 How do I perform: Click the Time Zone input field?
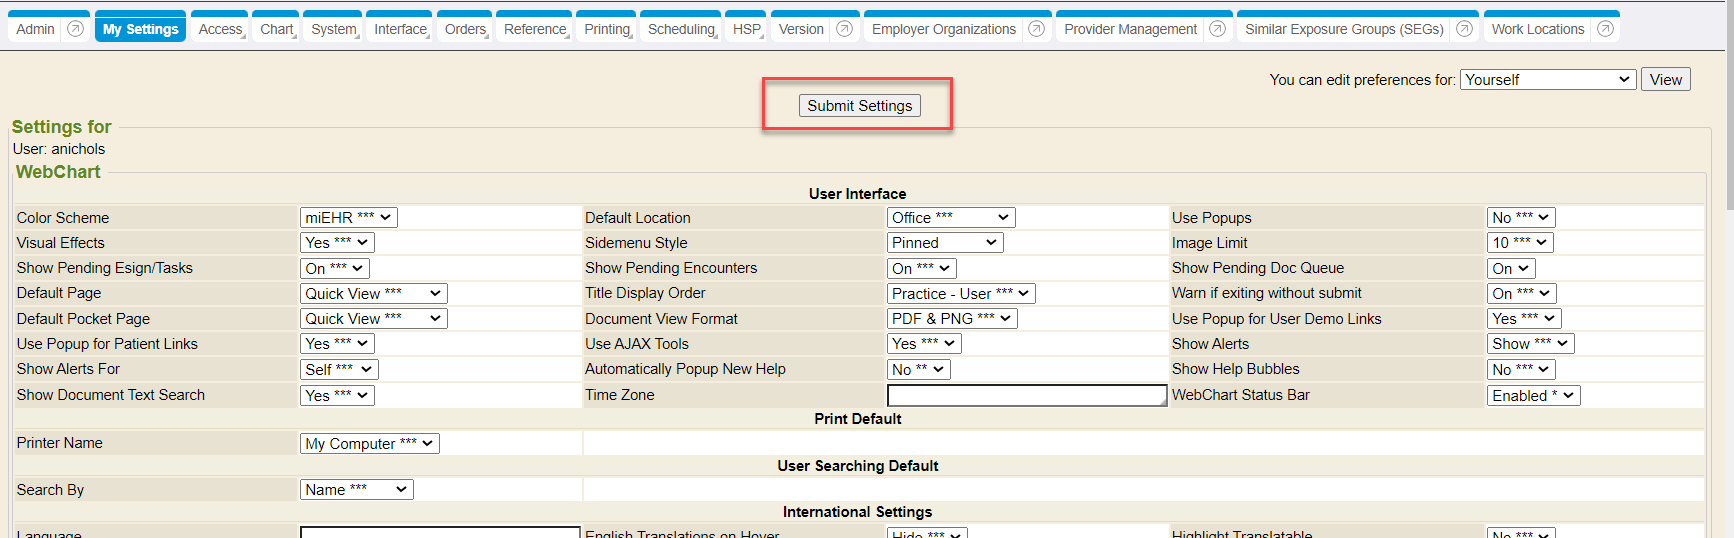tap(1026, 396)
